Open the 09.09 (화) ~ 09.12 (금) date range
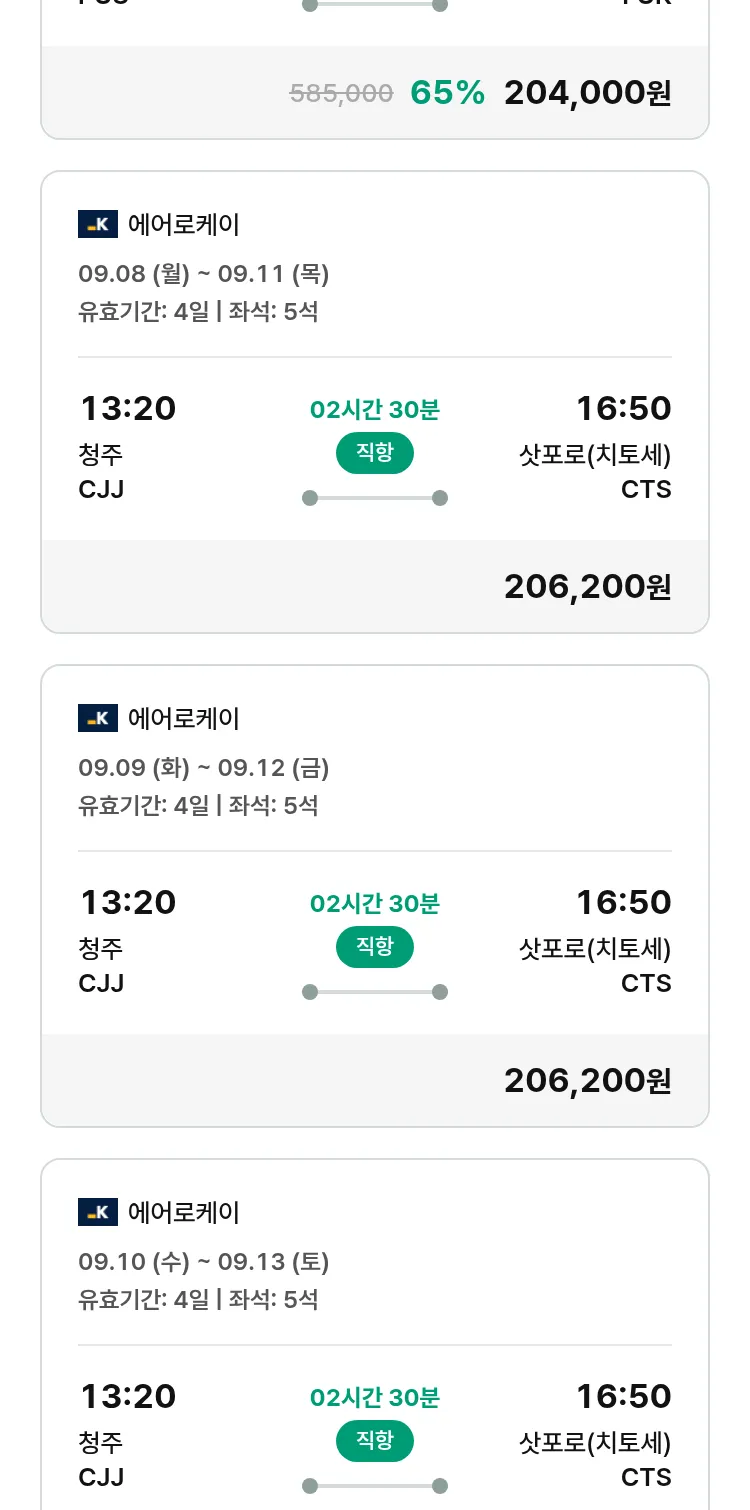The image size is (750, 1510). coord(204,768)
